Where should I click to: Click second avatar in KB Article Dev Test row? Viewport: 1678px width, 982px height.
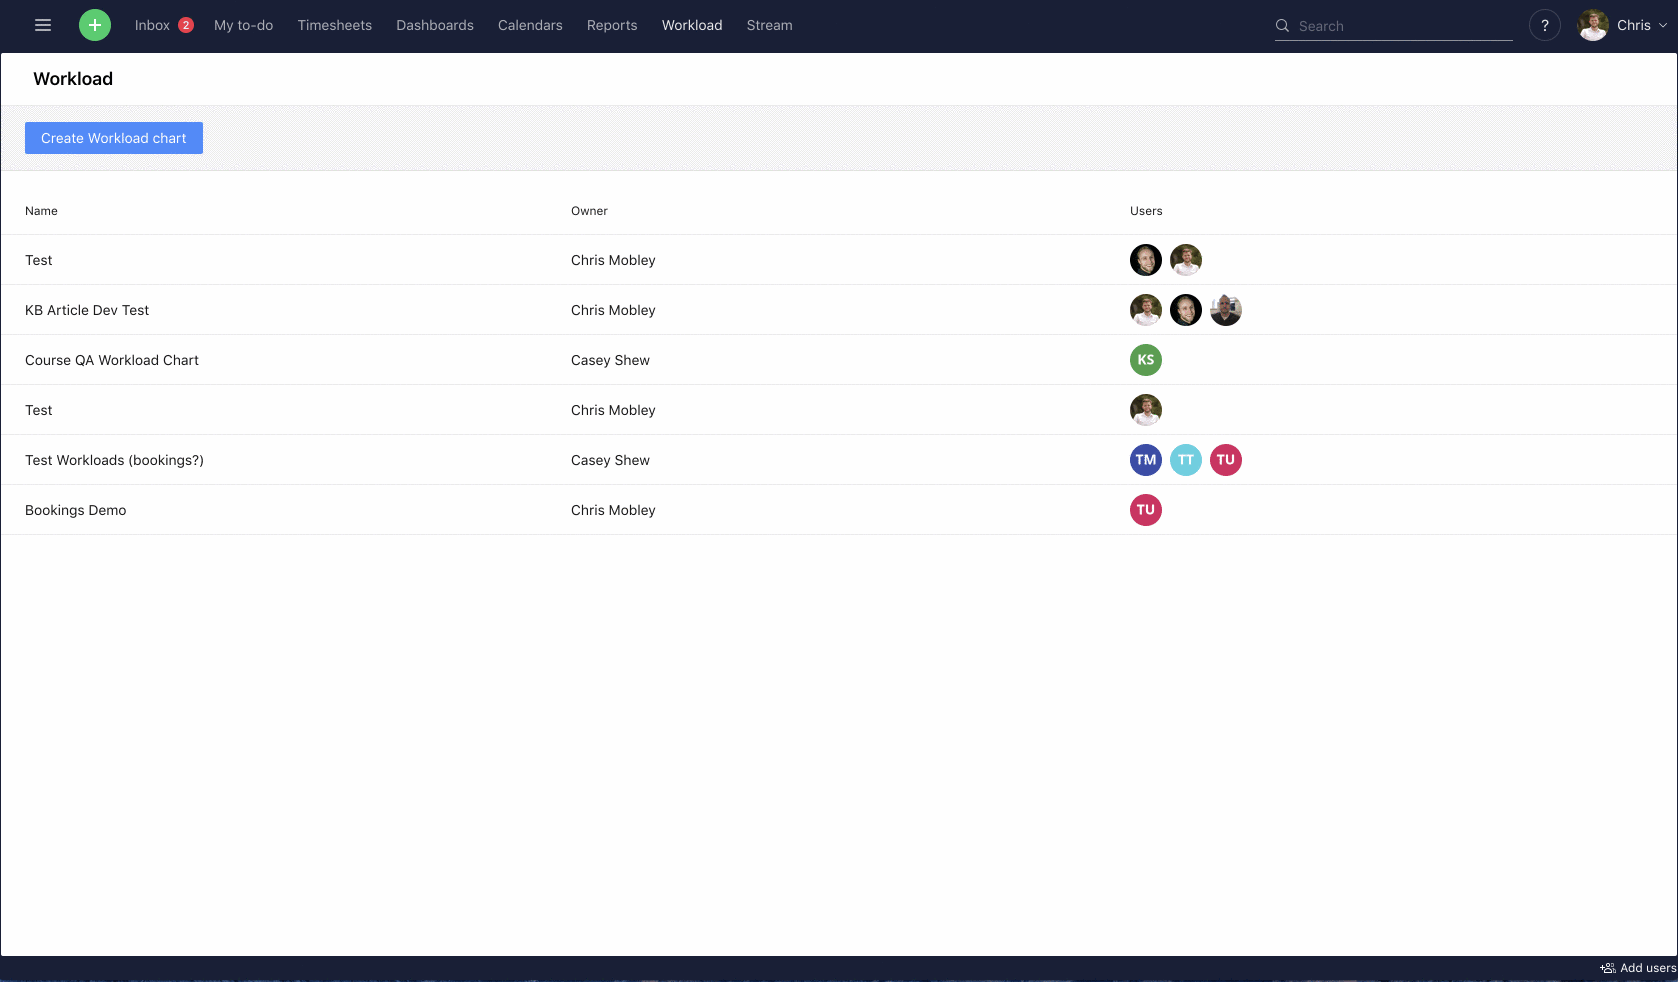click(1186, 310)
